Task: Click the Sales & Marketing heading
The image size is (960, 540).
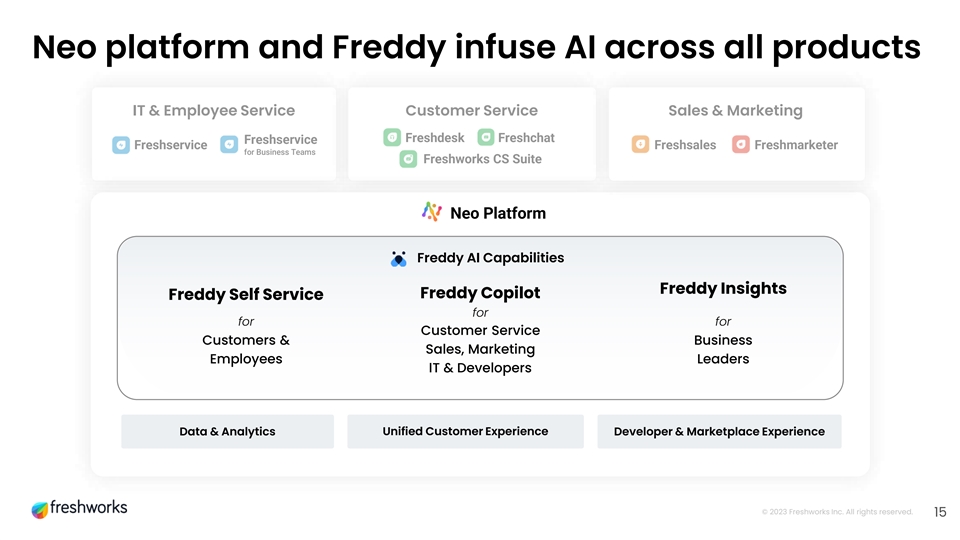Action: 735,110
